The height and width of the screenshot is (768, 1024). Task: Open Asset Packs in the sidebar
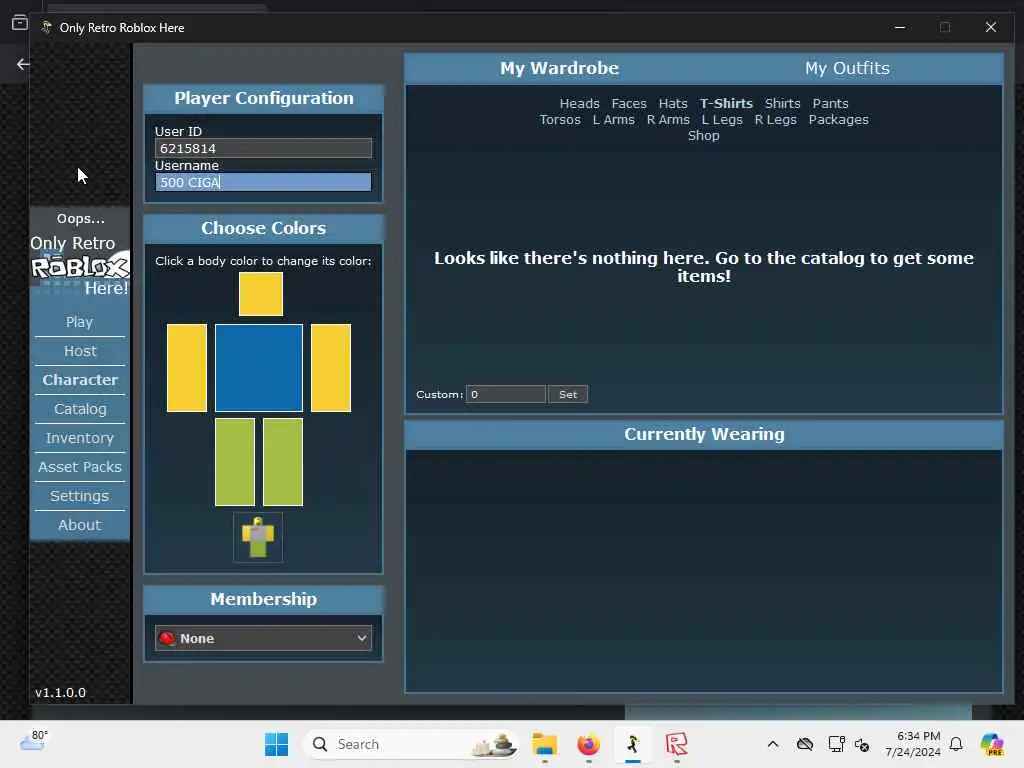pos(80,467)
